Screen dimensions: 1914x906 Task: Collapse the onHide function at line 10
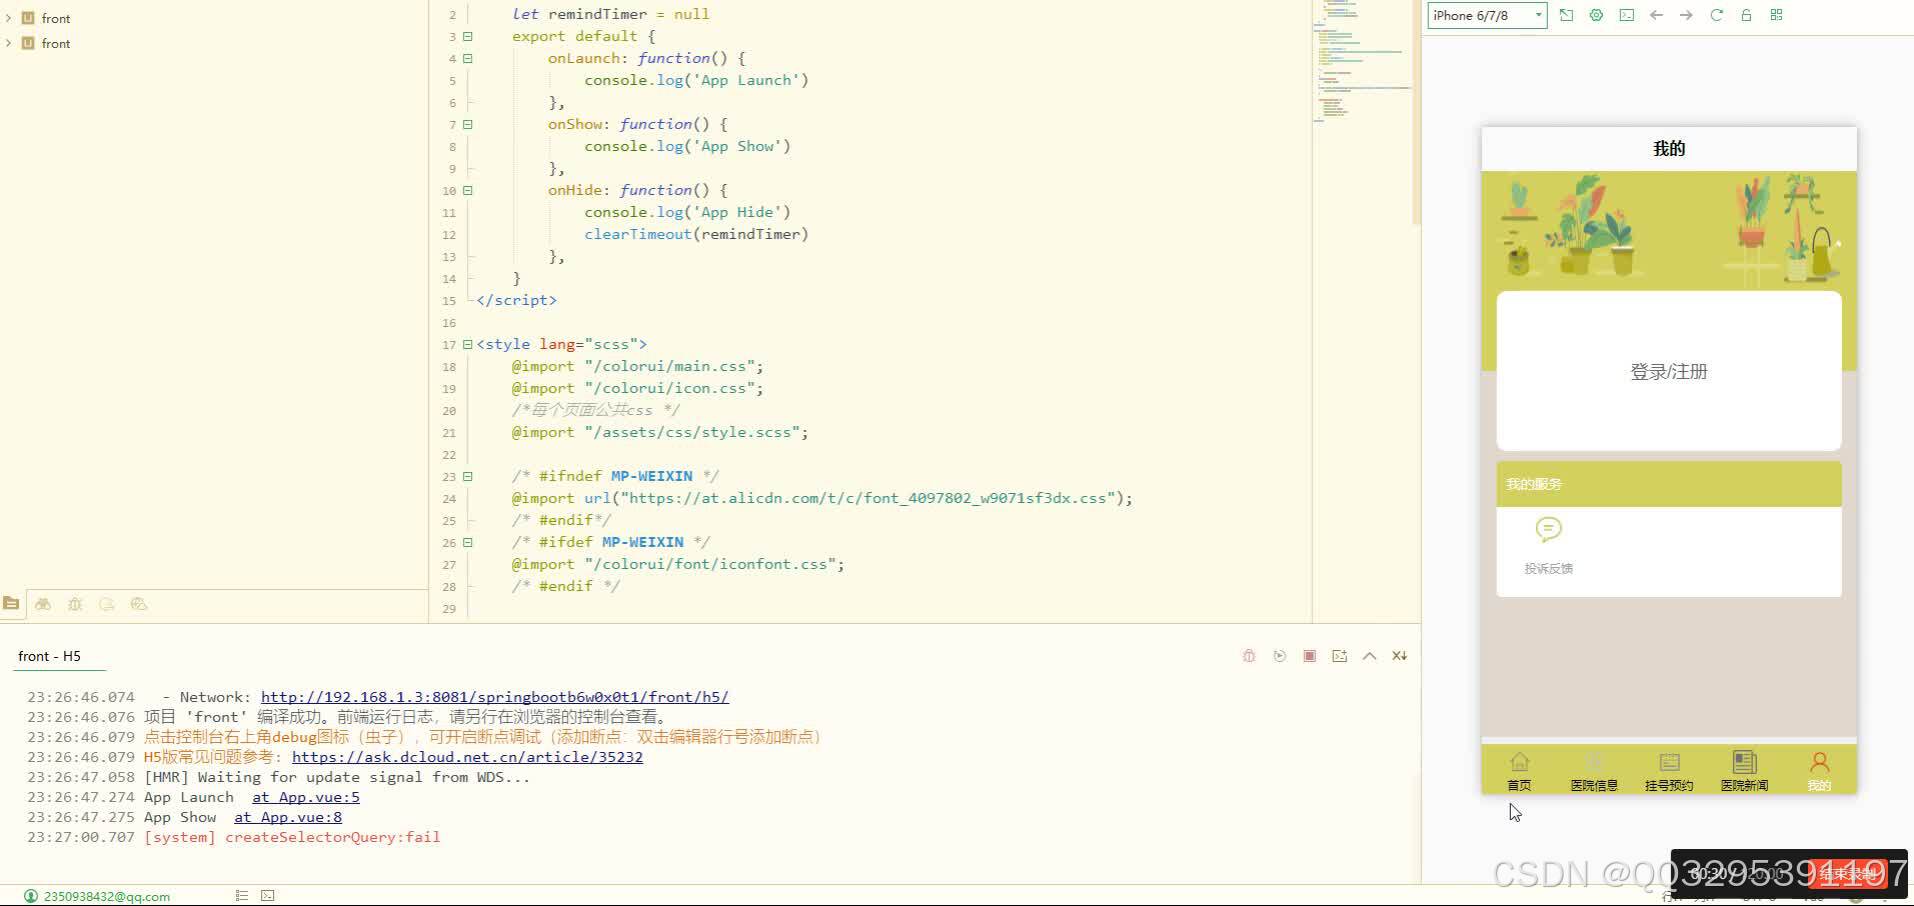pyautogui.click(x=468, y=190)
